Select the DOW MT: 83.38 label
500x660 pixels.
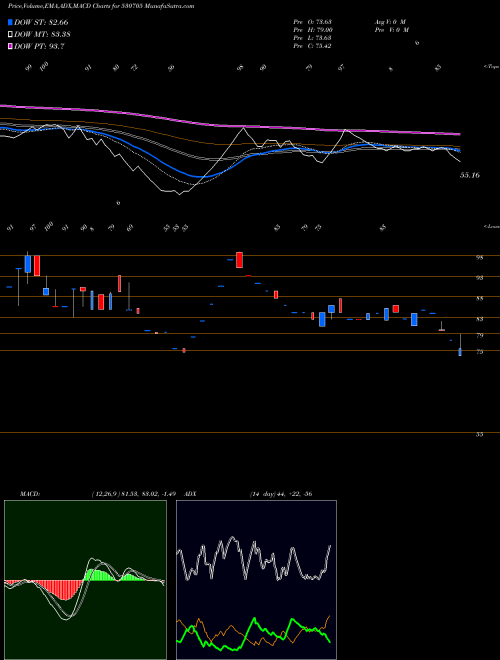click(42, 34)
